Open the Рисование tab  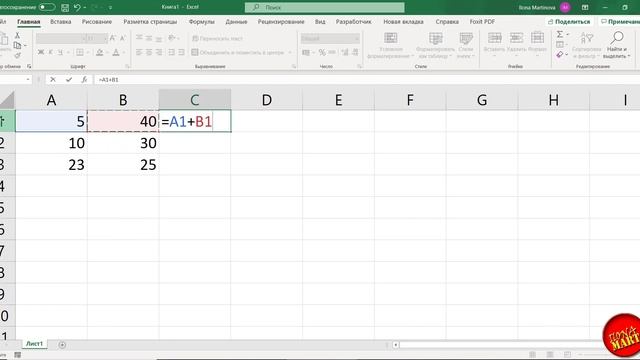(97, 22)
